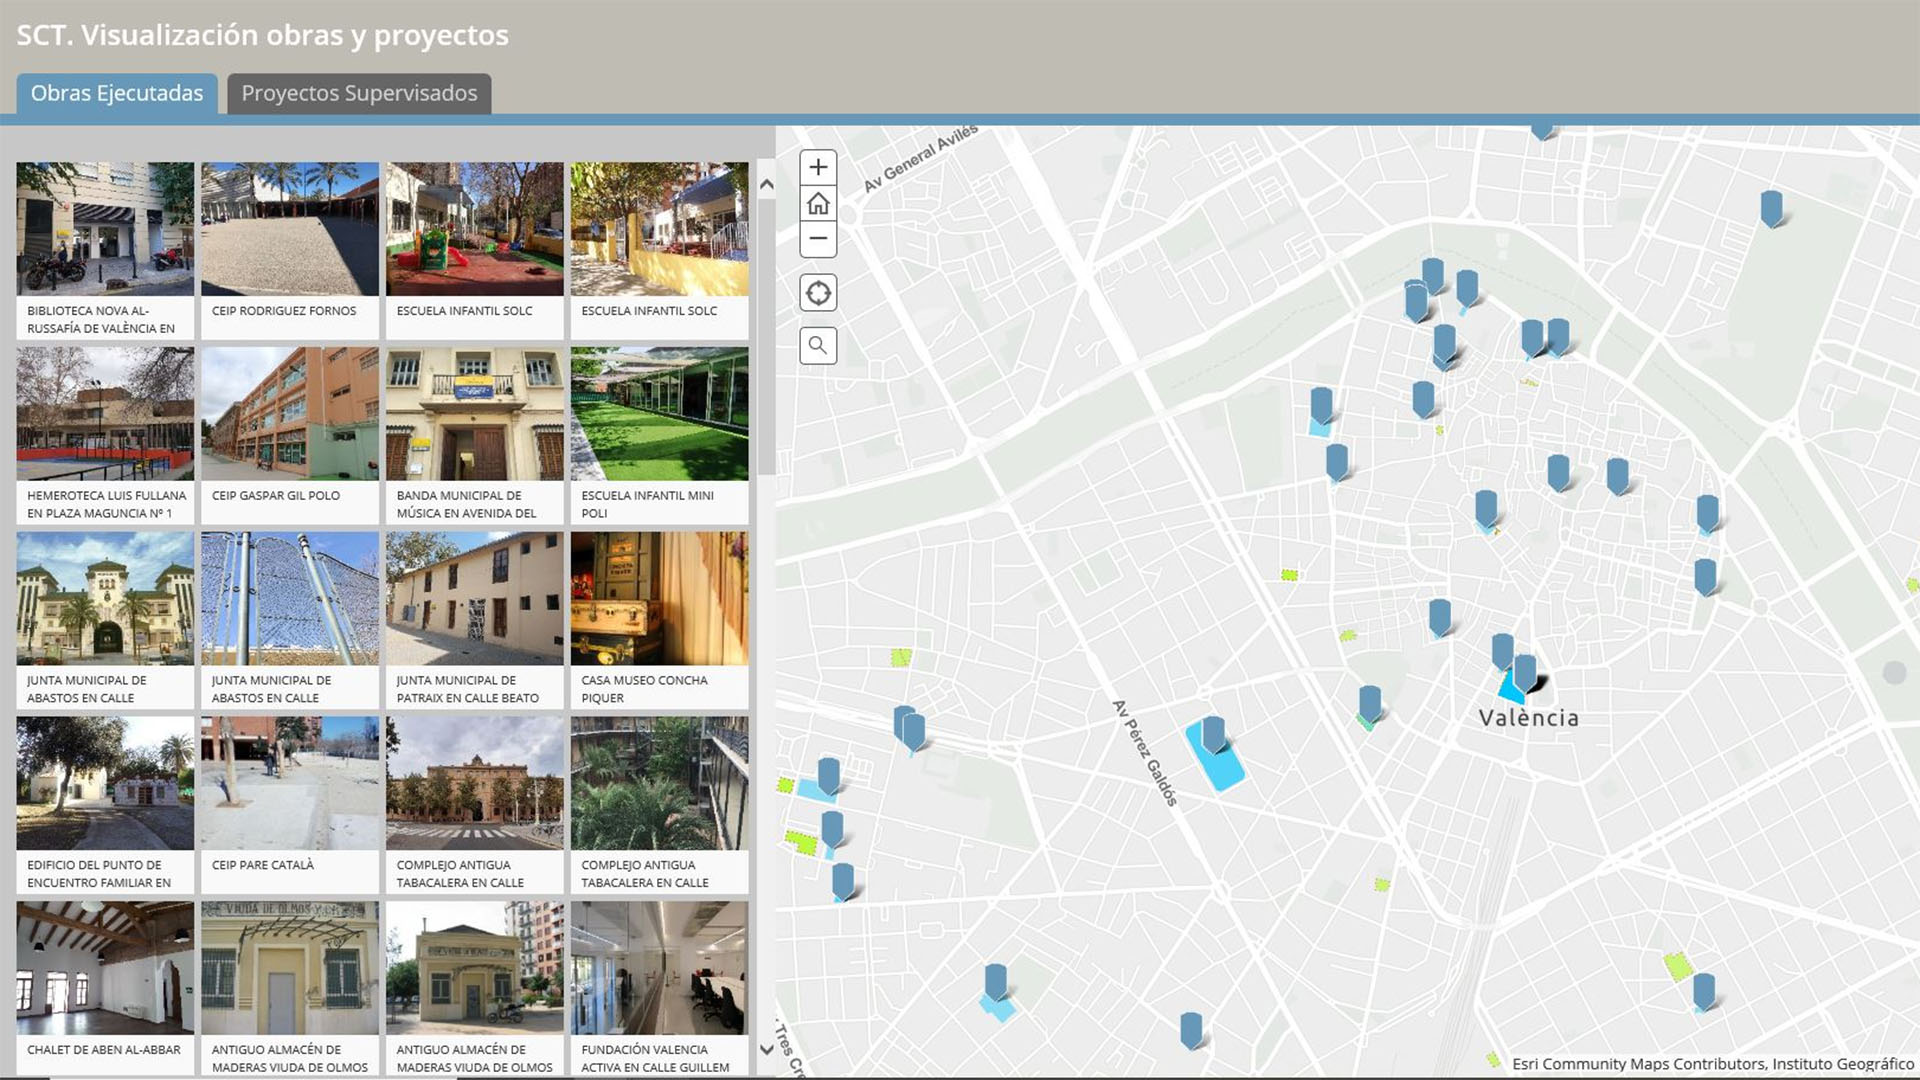Click the lowest marker at map bottom
The height and width of the screenshot is (1080, 1920).
1190,1031
